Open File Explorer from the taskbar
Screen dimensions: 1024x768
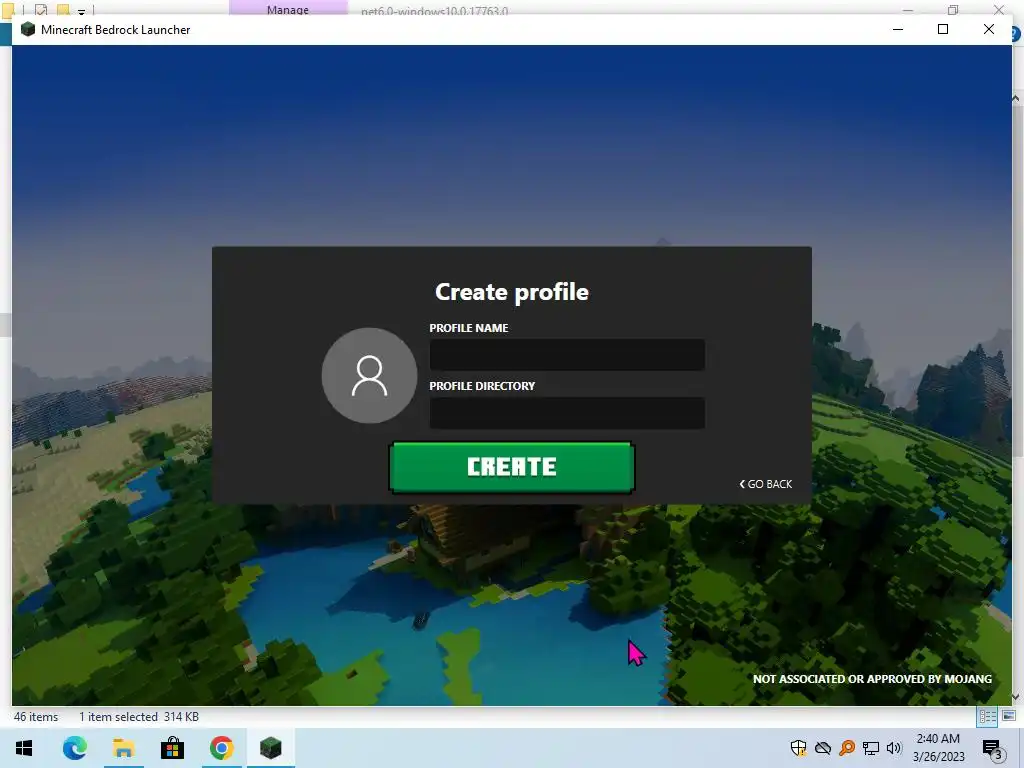[123, 748]
